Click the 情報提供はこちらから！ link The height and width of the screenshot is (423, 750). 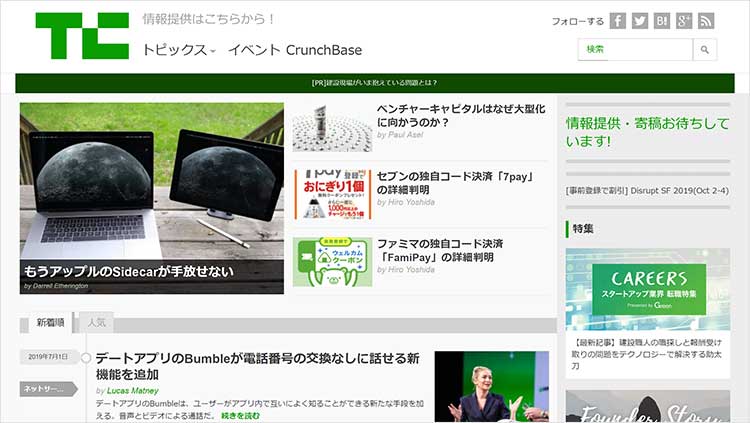209,19
